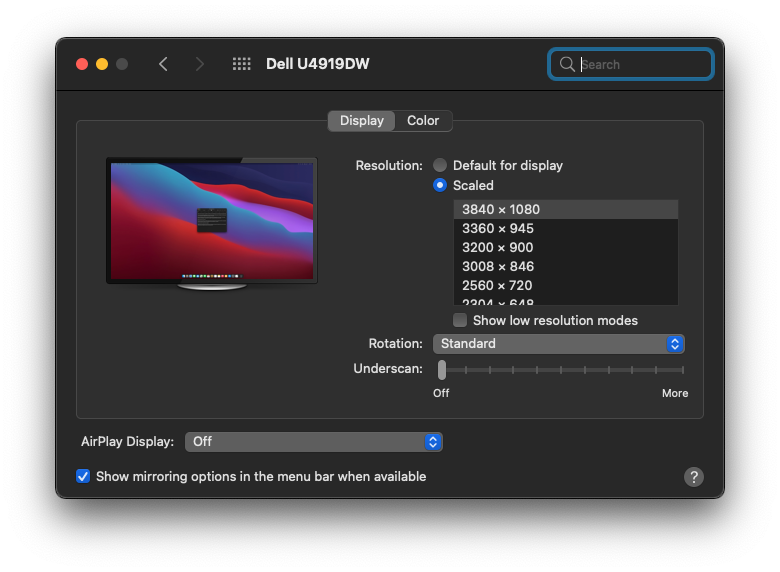Go back with the left chevron arrow

(163, 64)
